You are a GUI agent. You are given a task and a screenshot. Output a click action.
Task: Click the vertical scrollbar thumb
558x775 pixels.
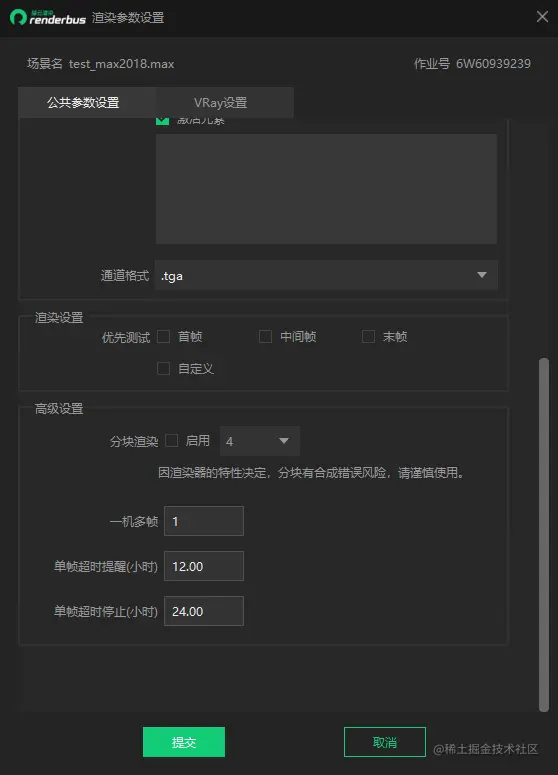point(544,535)
